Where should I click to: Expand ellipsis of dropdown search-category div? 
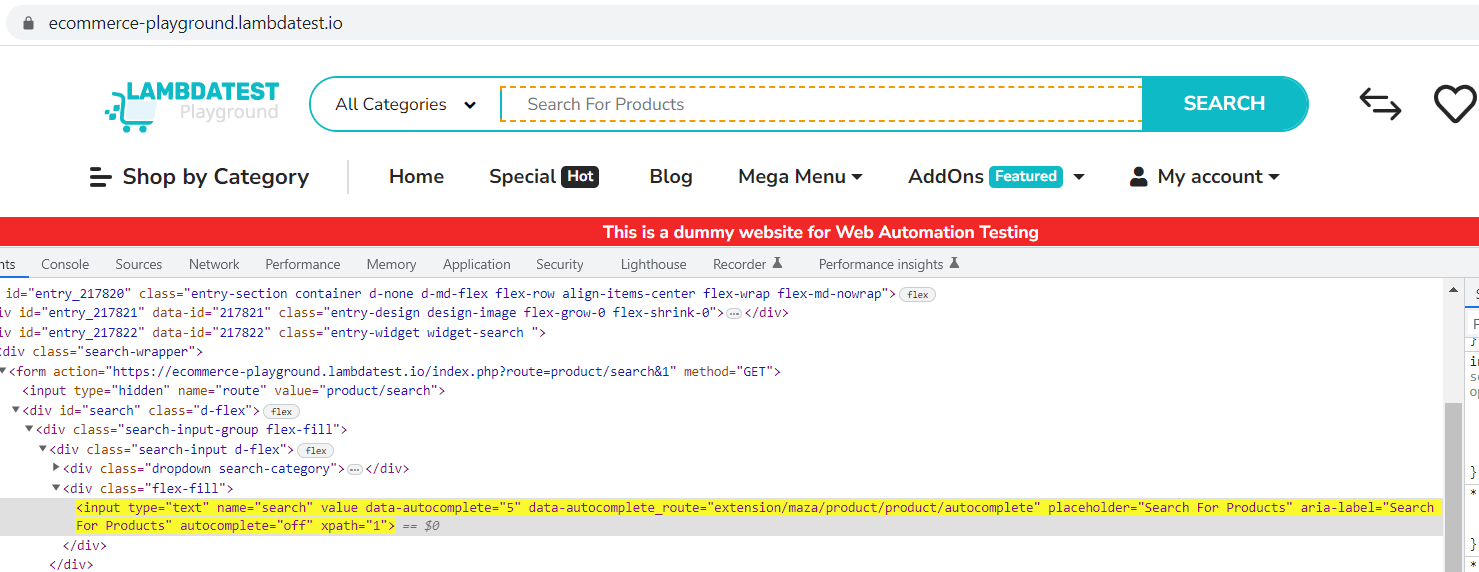tap(354, 469)
